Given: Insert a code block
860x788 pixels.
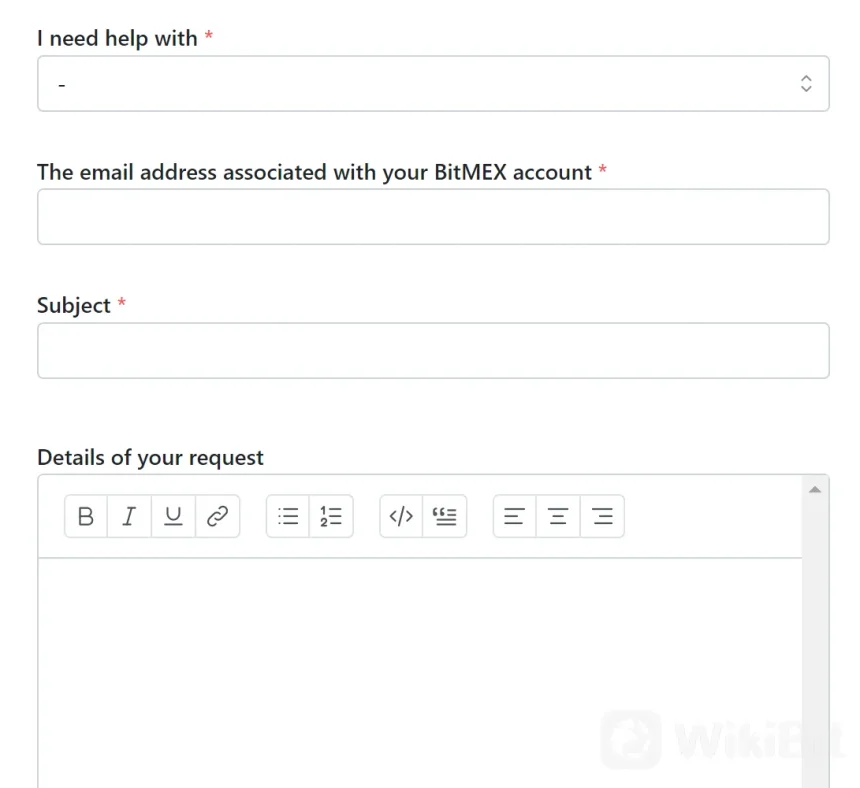Looking at the screenshot, I should pyautogui.click(x=401, y=516).
